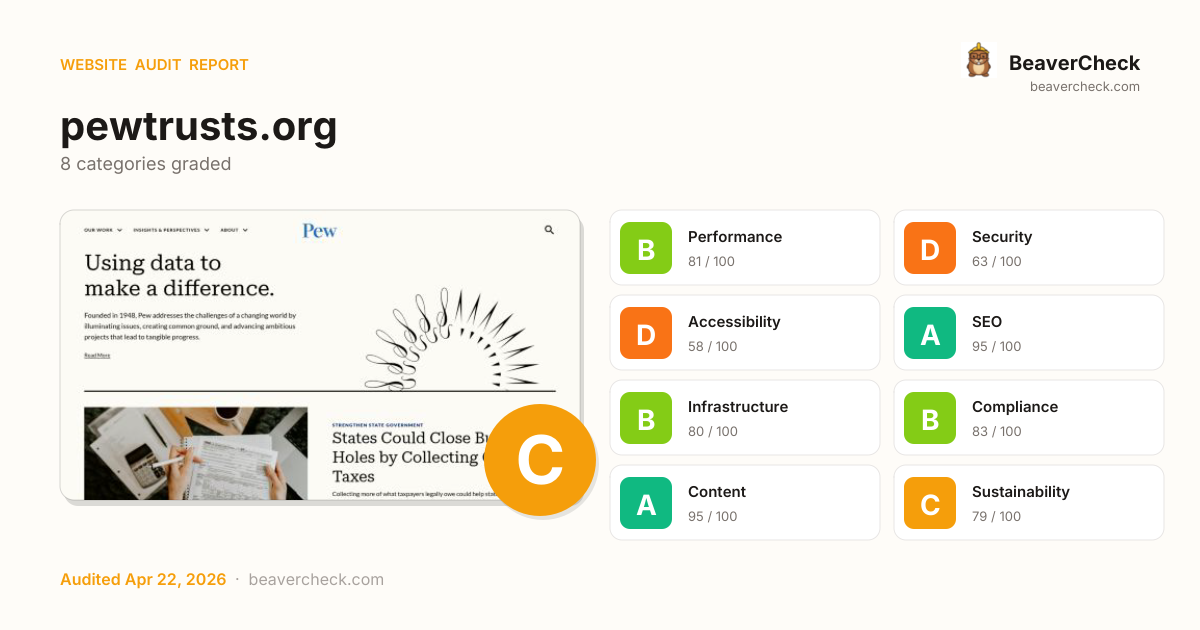The height and width of the screenshot is (630, 1200).
Task: Click the Sustainability grade C badge
Action: click(930, 503)
